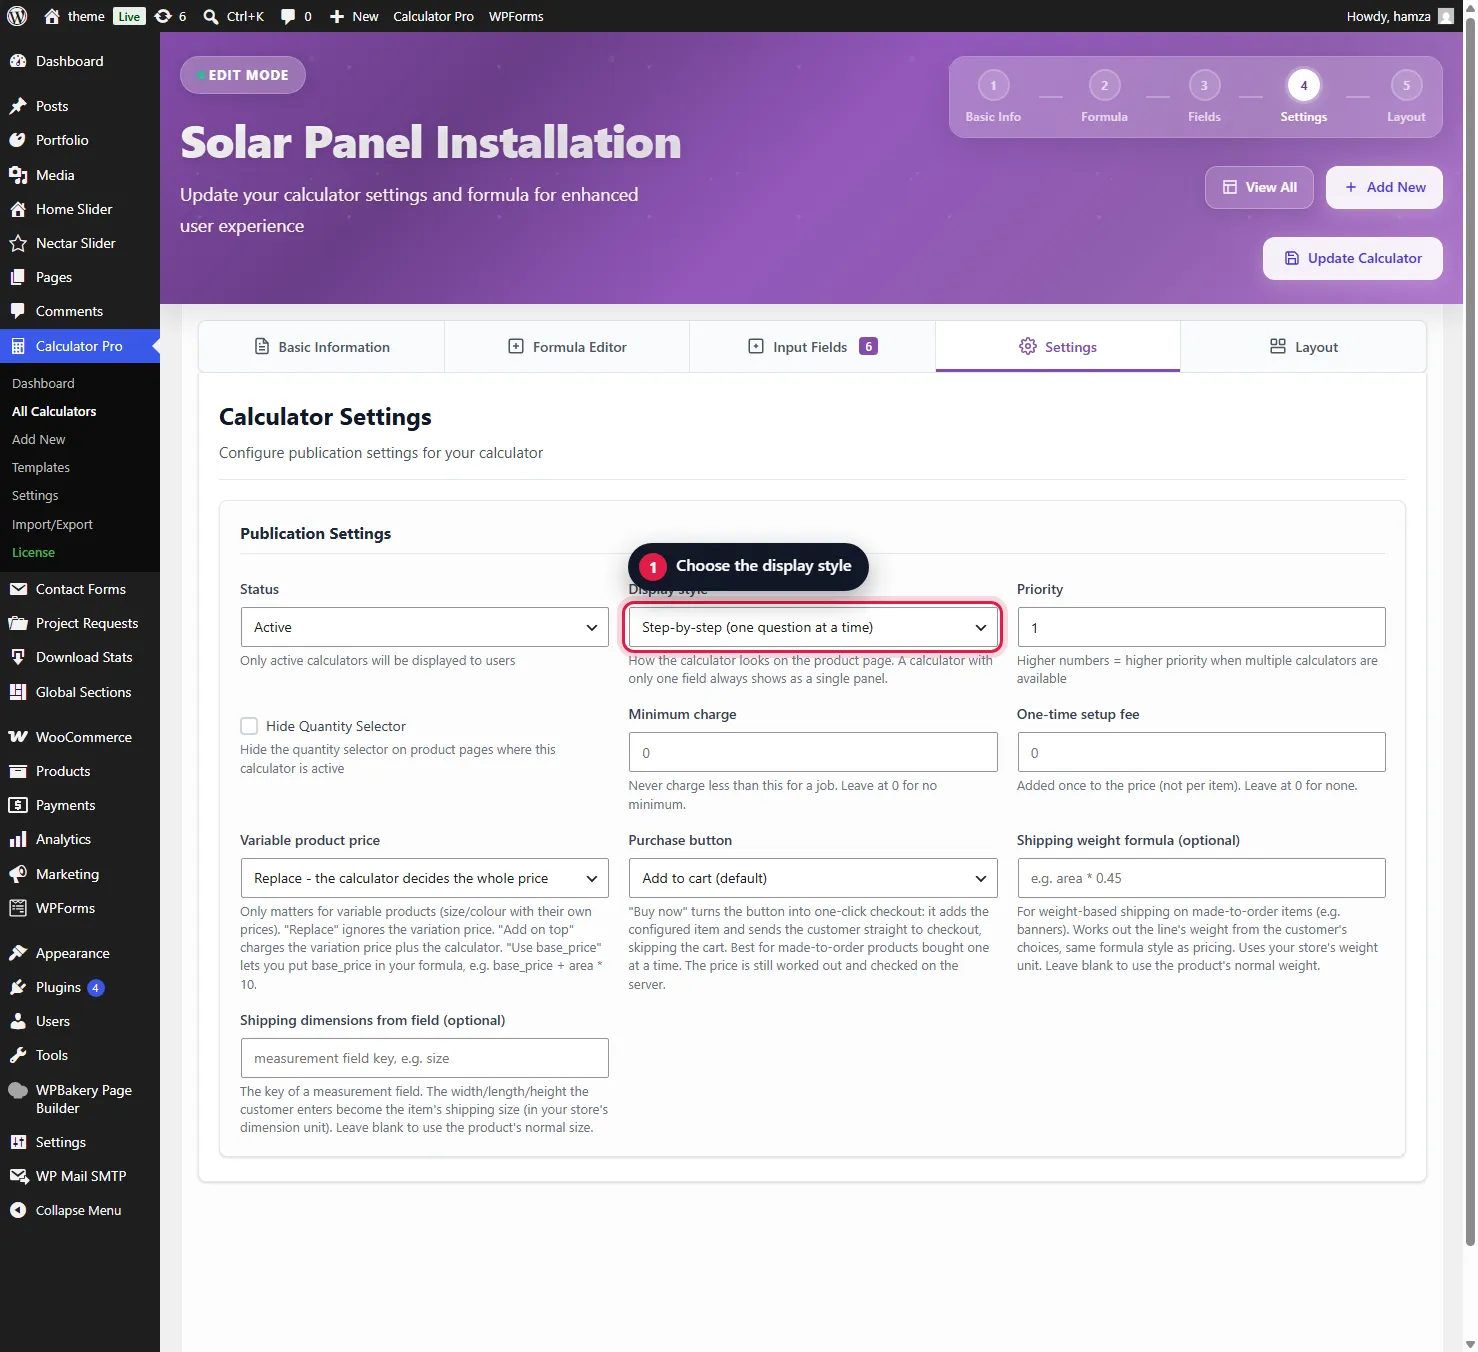Click the WordPress logo in admin bar
Viewport: 1478px width, 1352px height.
17,16
